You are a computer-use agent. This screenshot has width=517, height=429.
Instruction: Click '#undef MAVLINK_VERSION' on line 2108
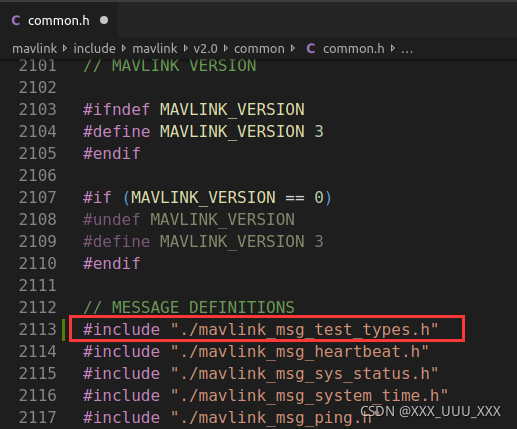point(189,219)
